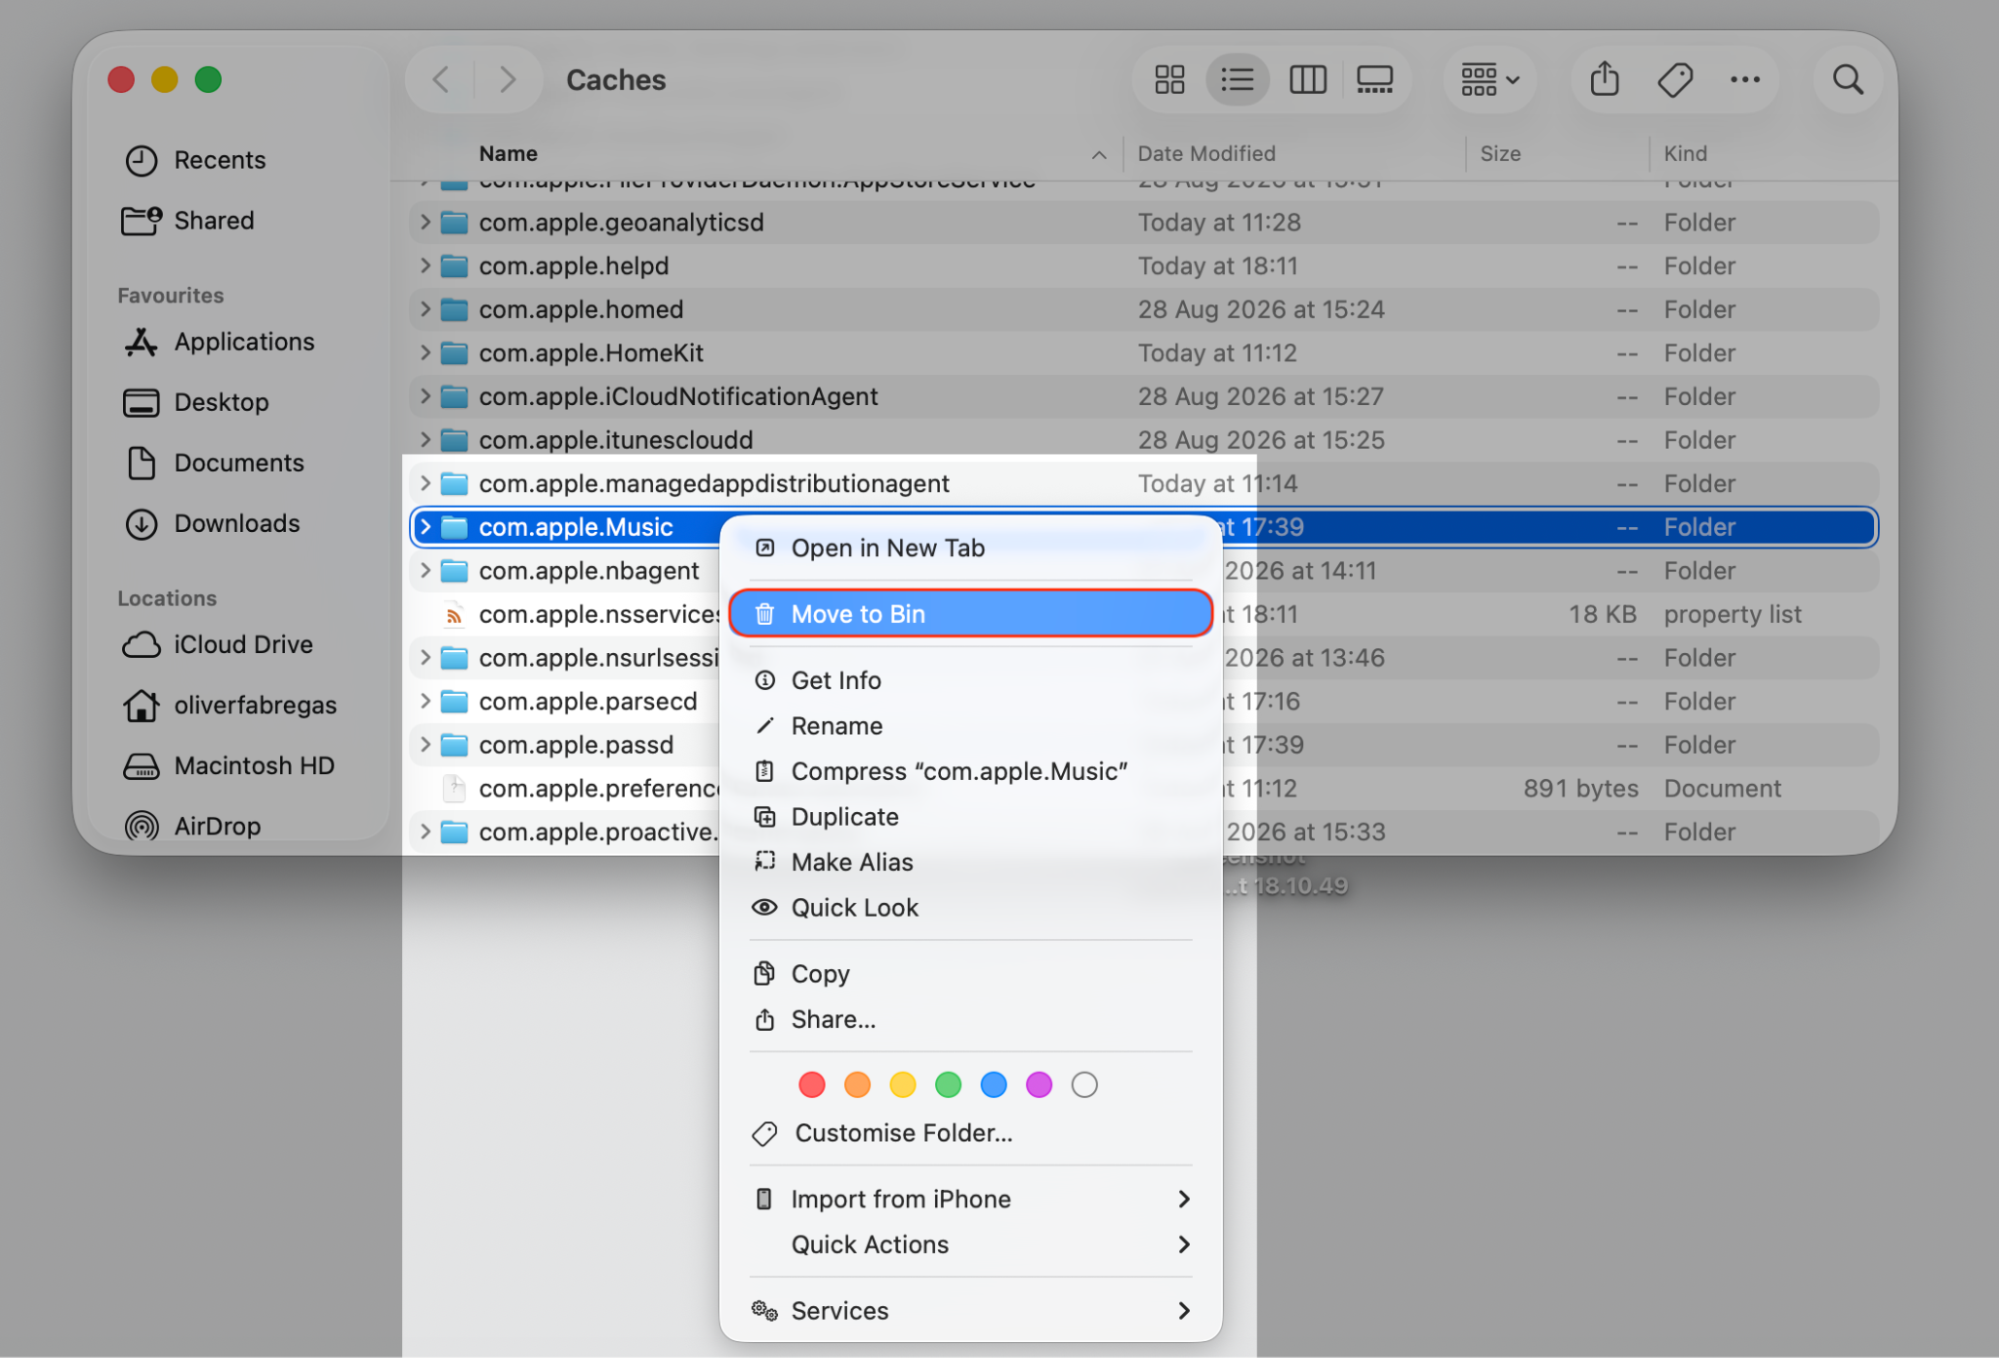Expand the com.apple.parsecd folder

point(425,701)
